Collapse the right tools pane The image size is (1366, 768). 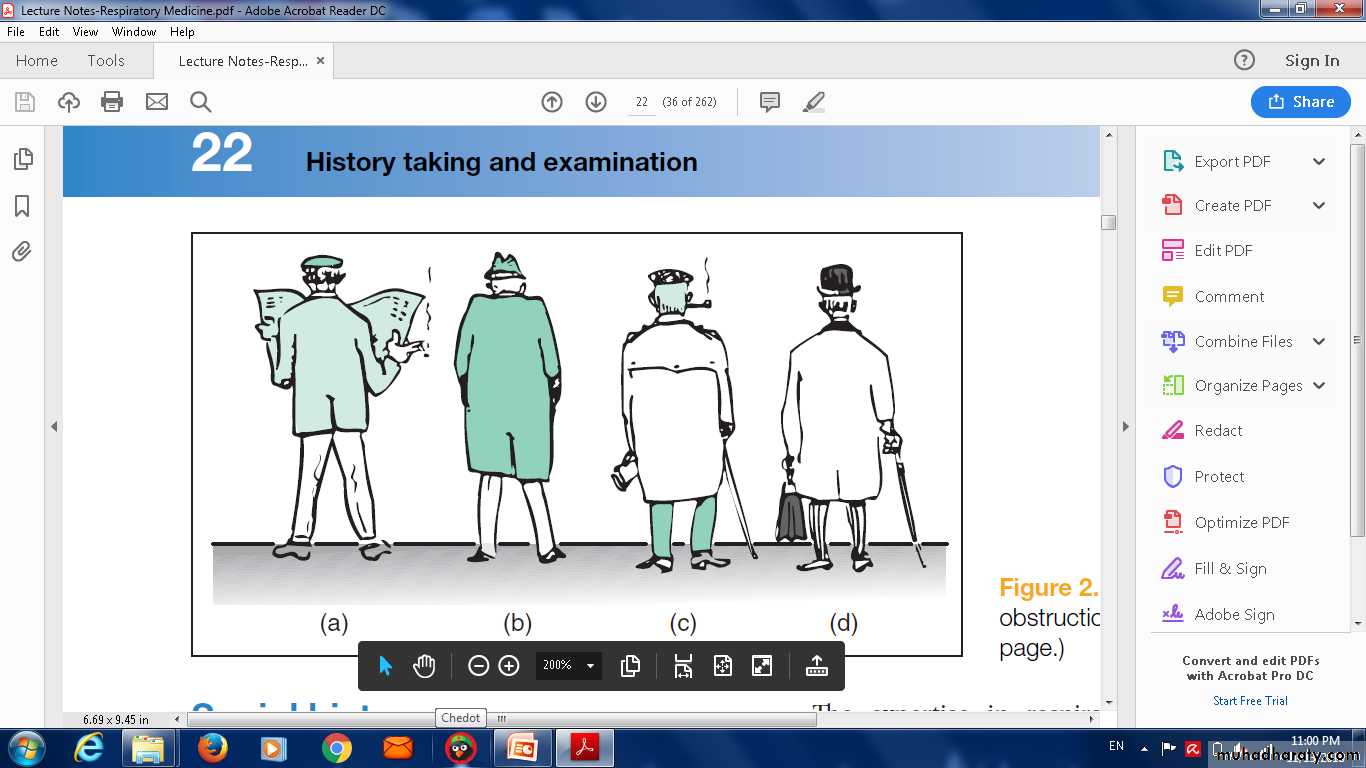(x=1125, y=427)
